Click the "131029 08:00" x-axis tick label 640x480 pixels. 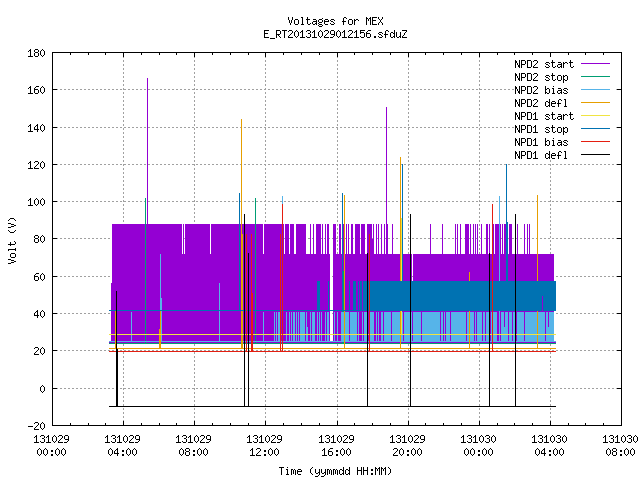193,446
